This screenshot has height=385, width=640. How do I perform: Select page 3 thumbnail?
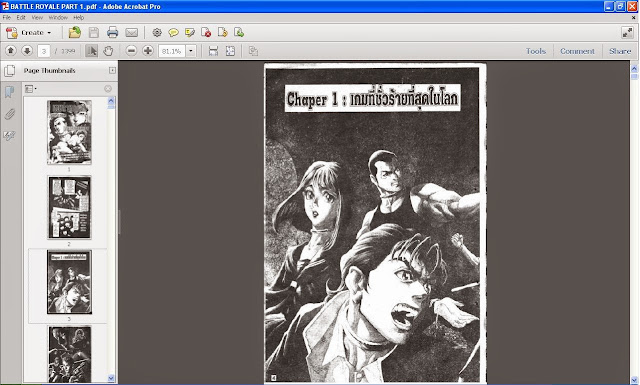click(x=69, y=282)
